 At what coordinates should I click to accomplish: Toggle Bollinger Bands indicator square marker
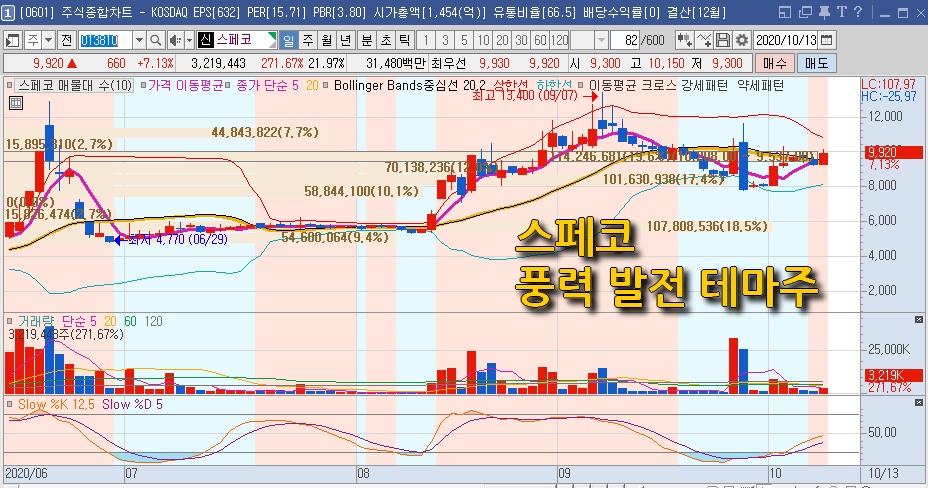[326, 86]
